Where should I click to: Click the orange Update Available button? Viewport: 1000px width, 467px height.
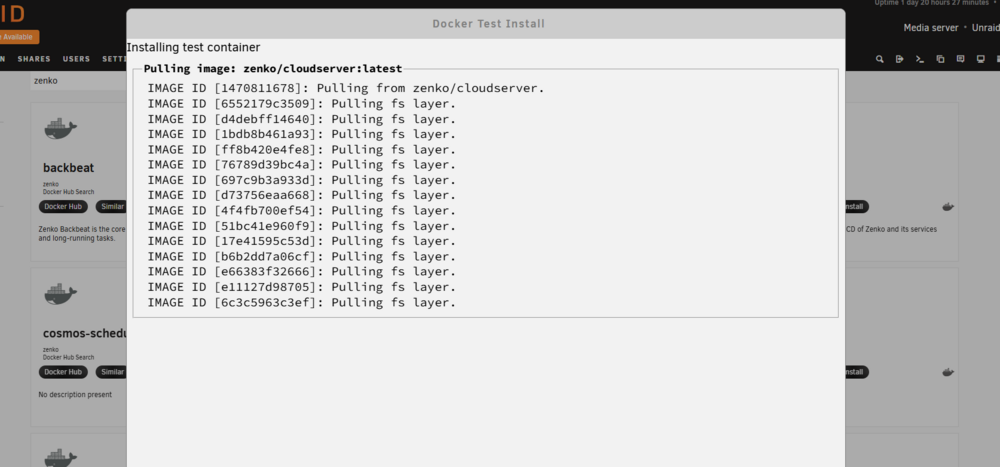coord(19,37)
